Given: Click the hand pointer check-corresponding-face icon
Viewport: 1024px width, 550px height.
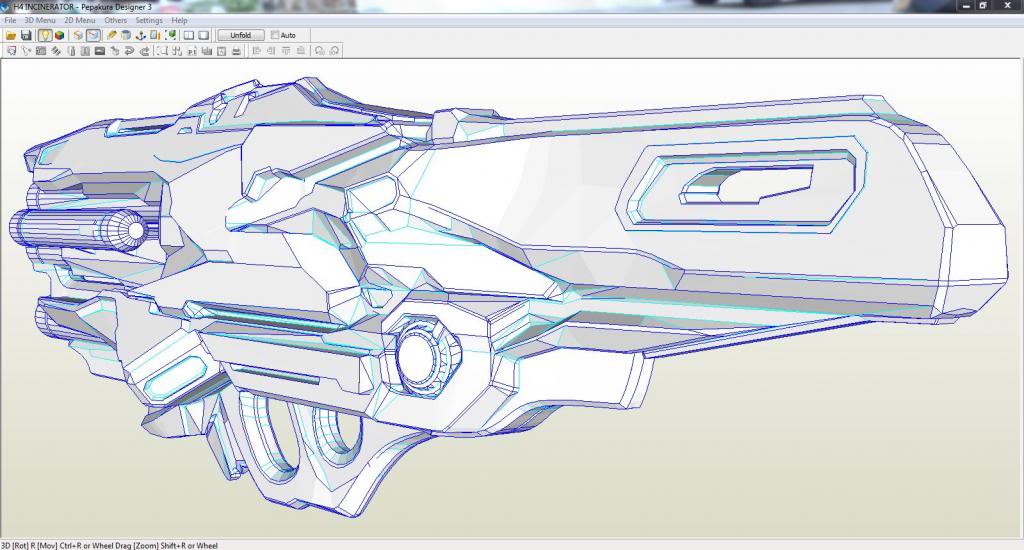Looking at the screenshot, I should point(115,51).
